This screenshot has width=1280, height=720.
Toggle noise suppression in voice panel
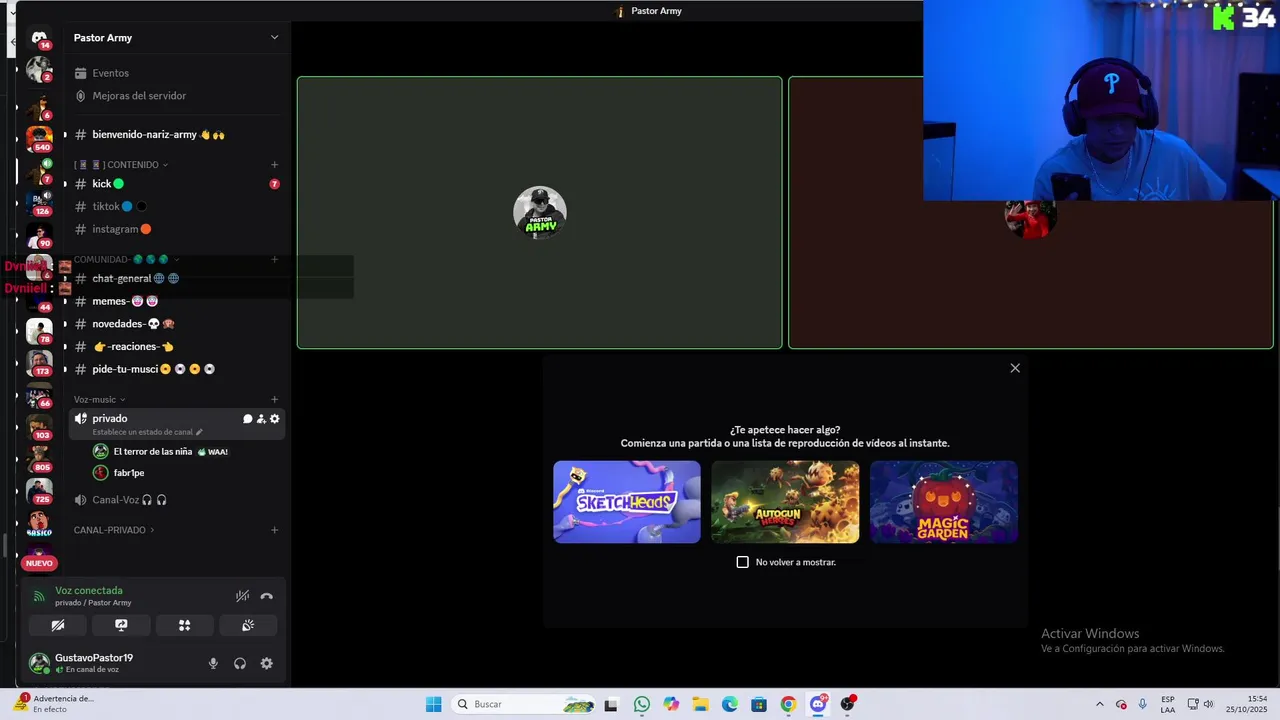point(242,596)
